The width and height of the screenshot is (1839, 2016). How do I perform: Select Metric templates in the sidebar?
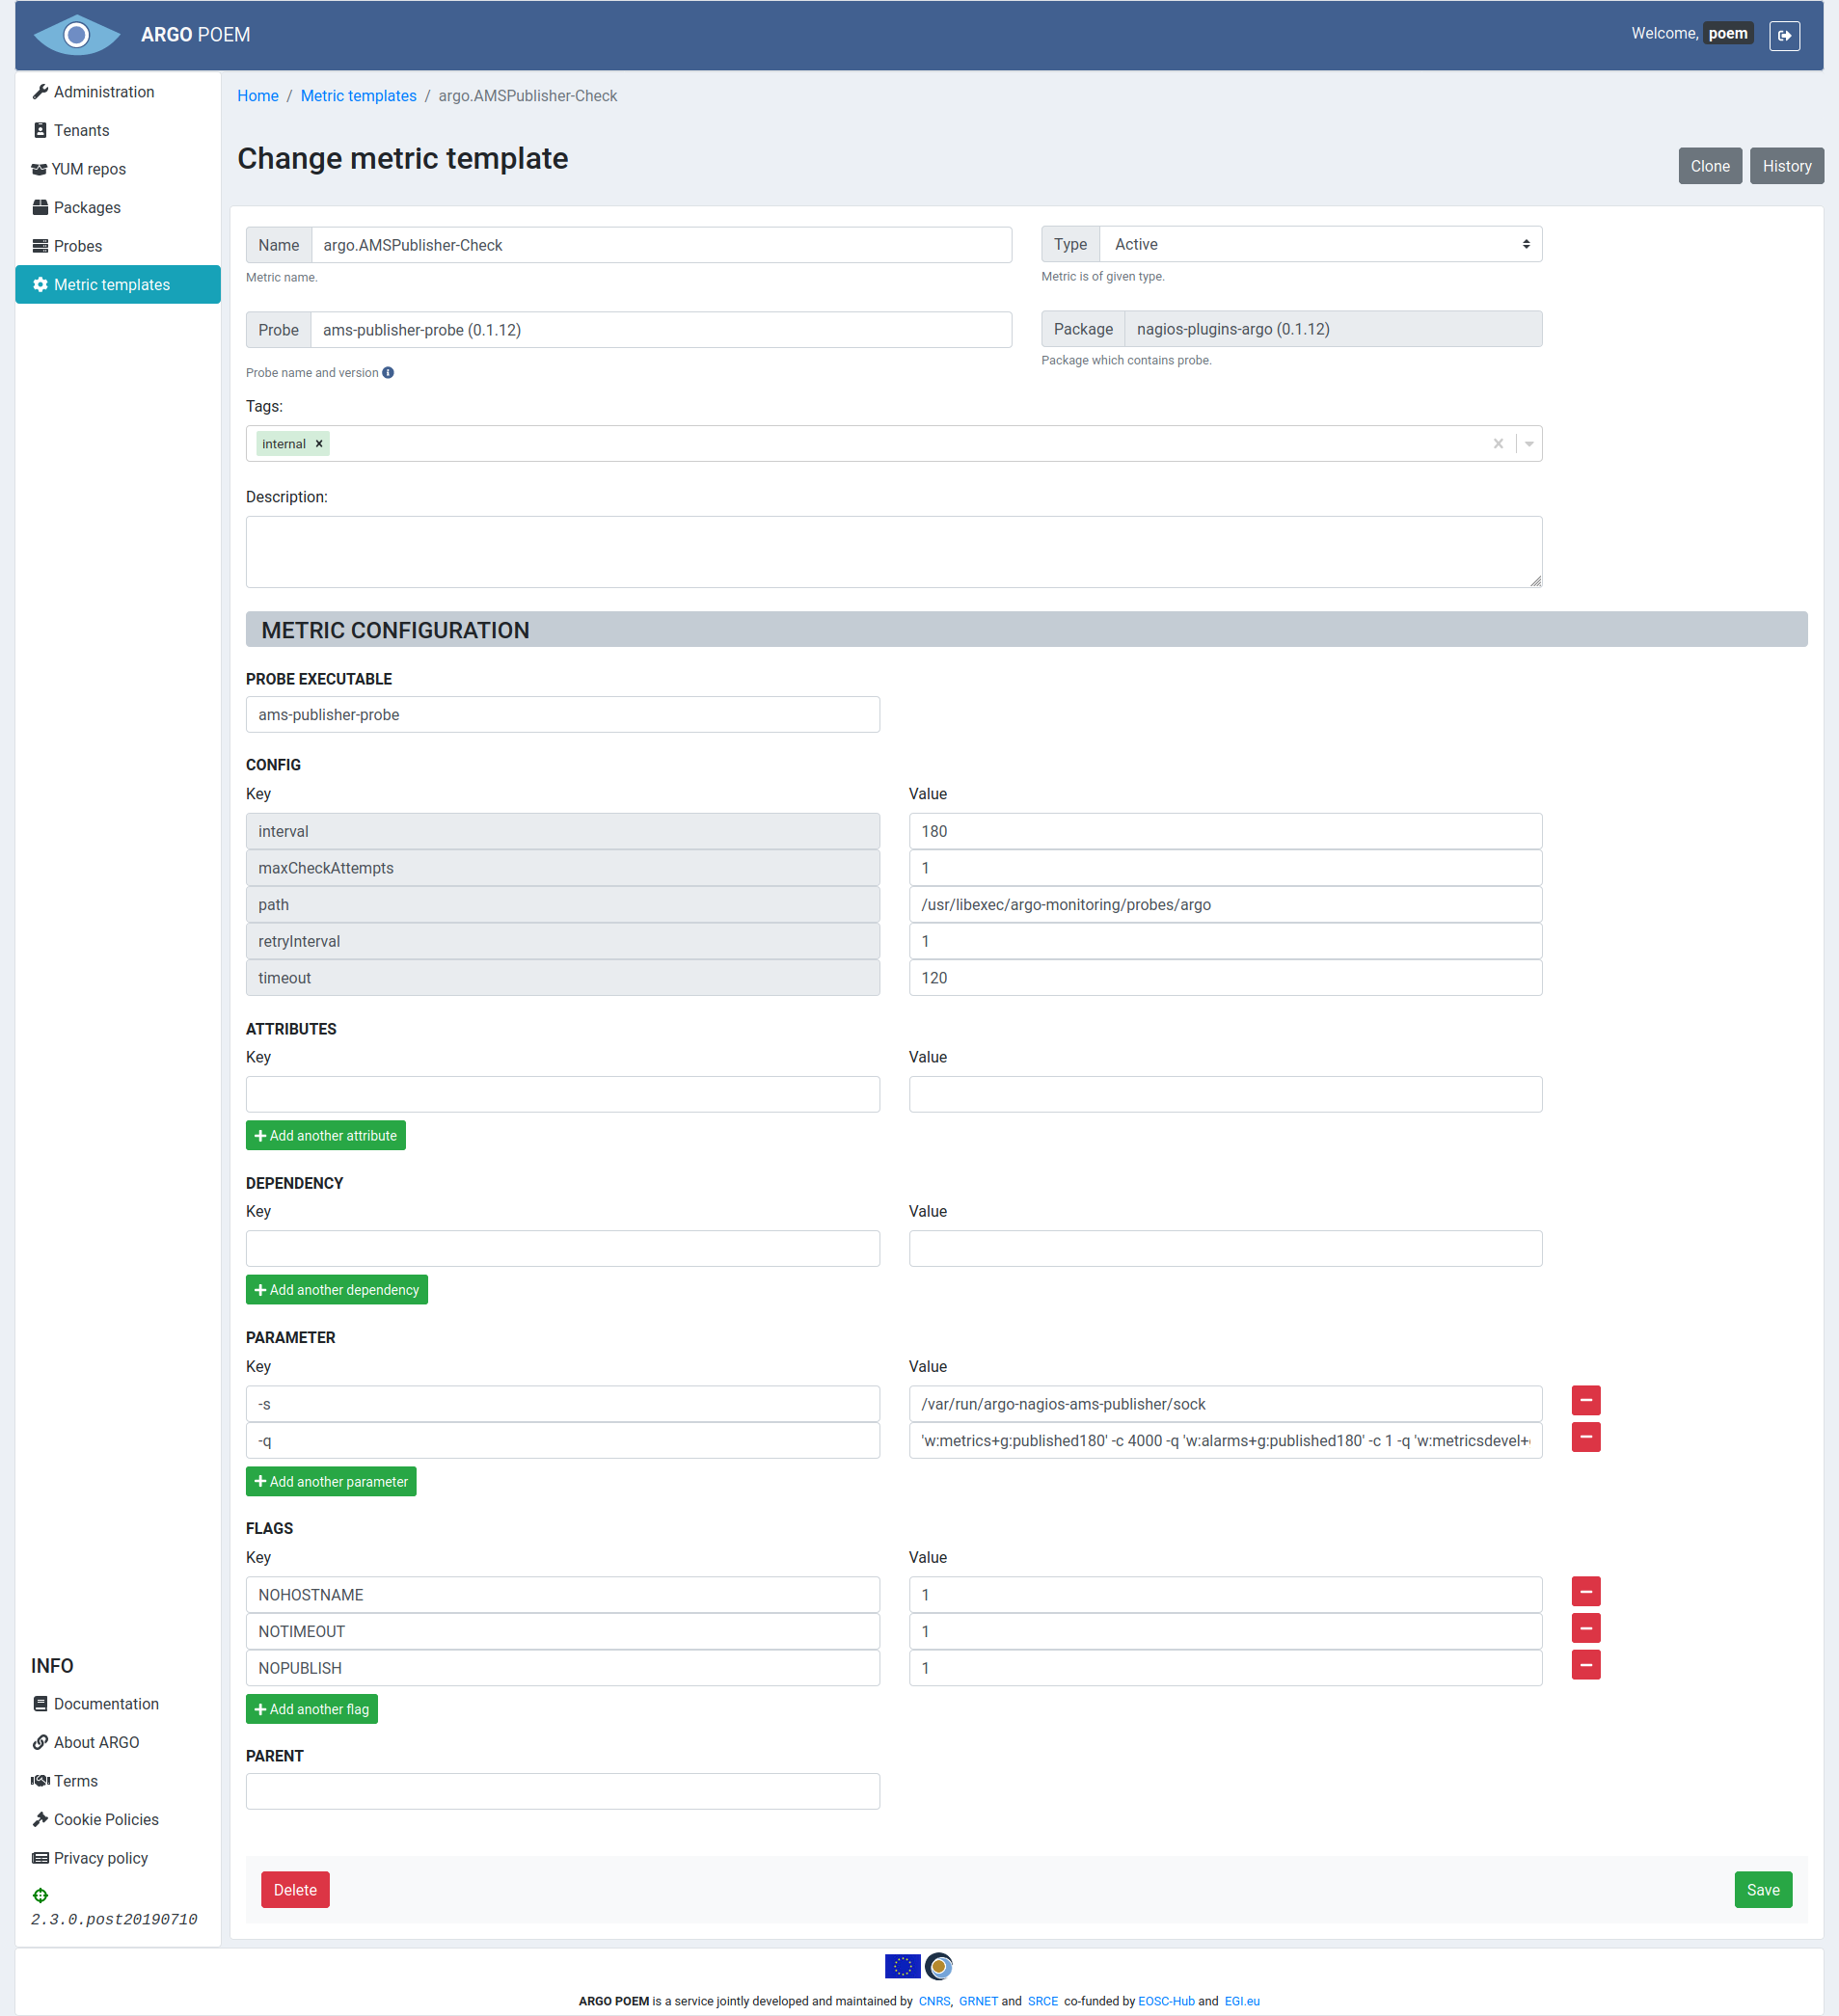click(x=118, y=284)
